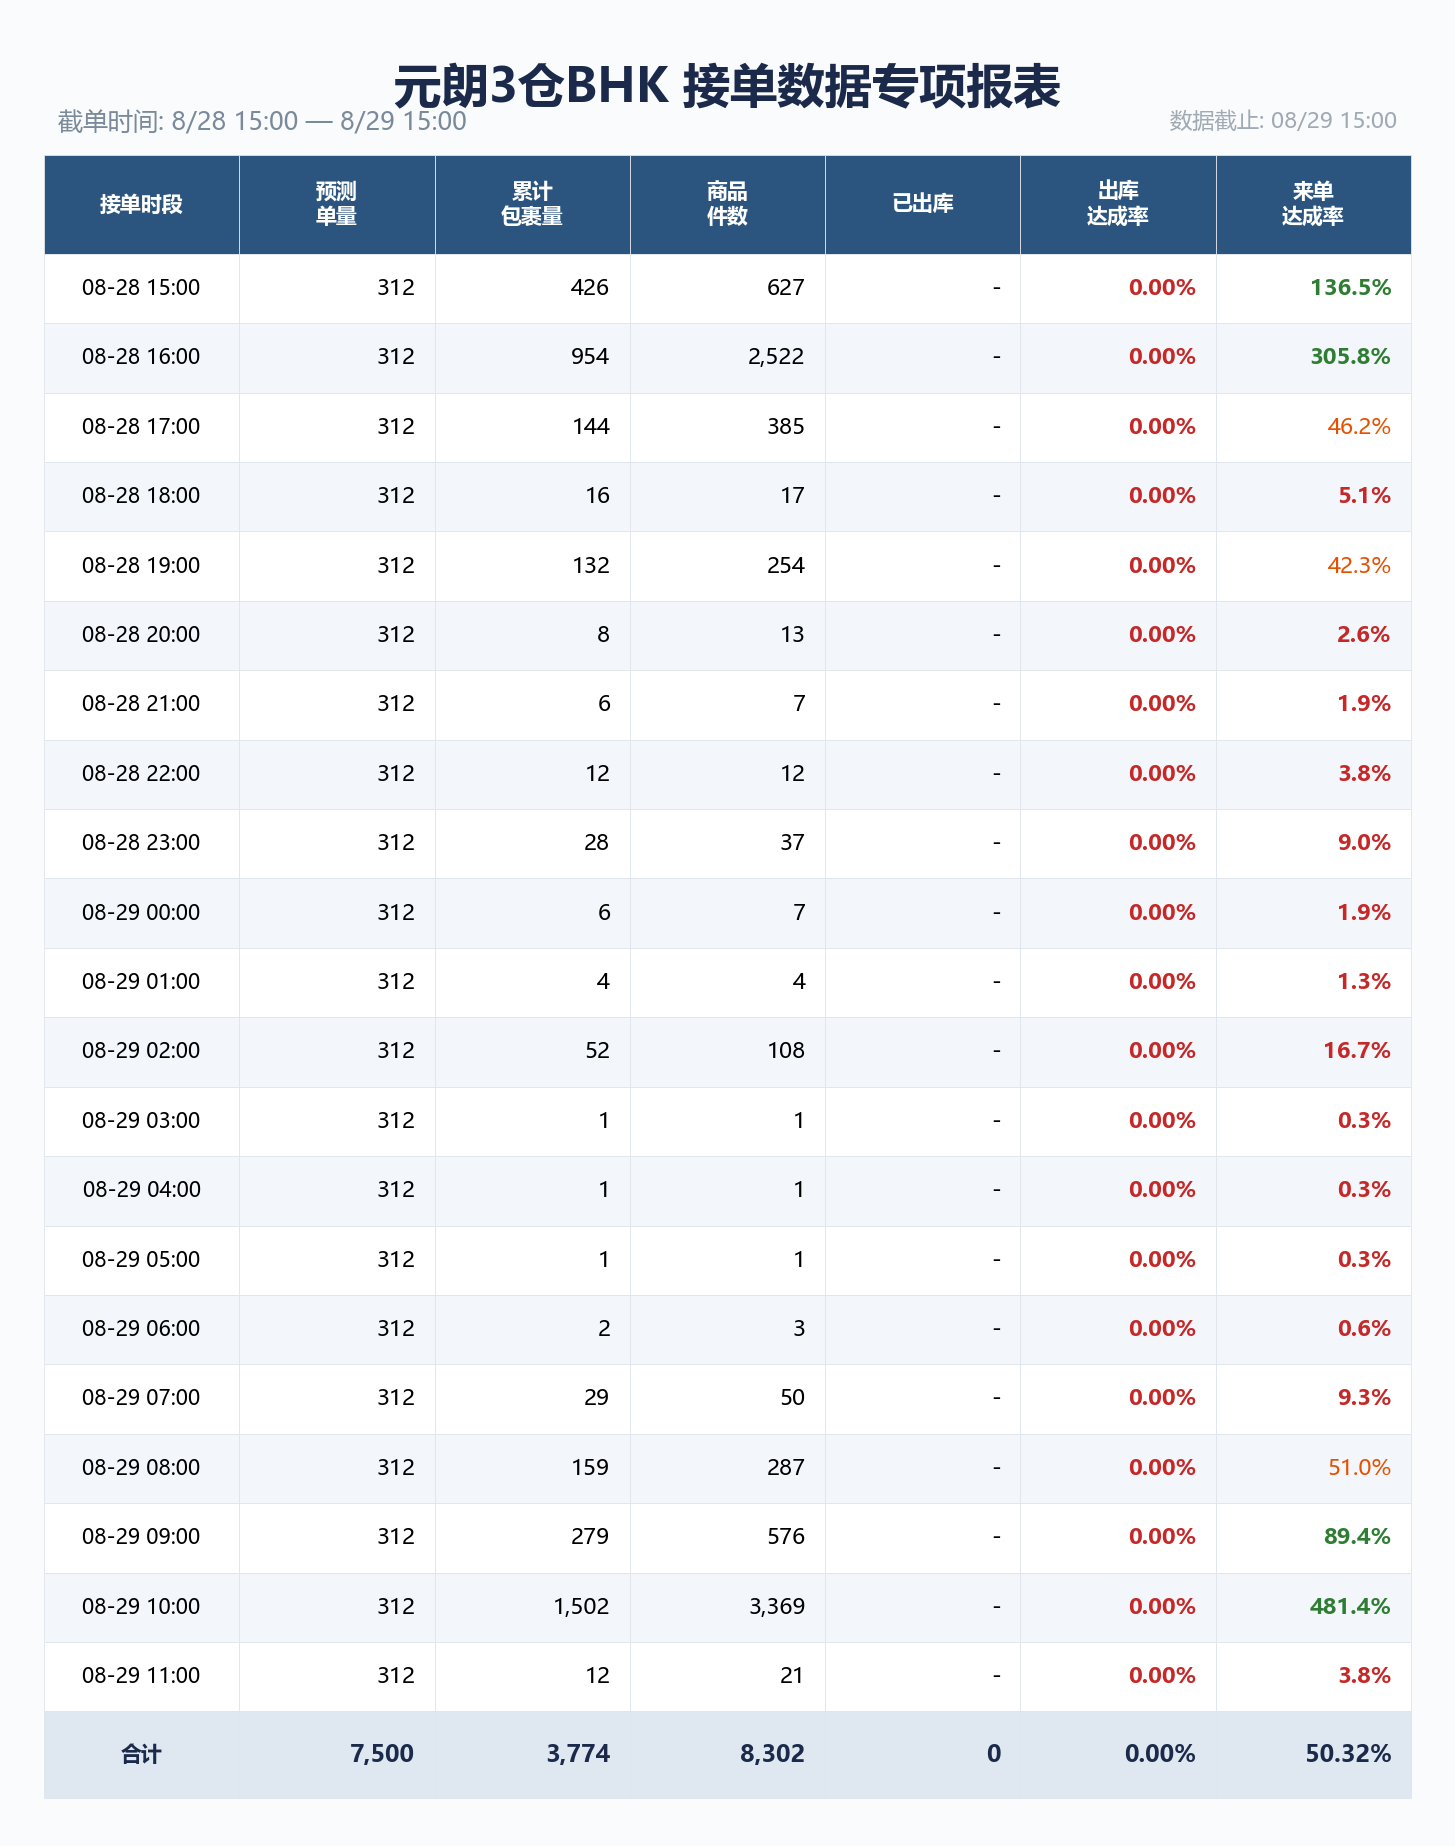The width and height of the screenshot is (1455, 1846).
Task: Select the 481.4% green rate cell
Action: click(1350, 1606)
